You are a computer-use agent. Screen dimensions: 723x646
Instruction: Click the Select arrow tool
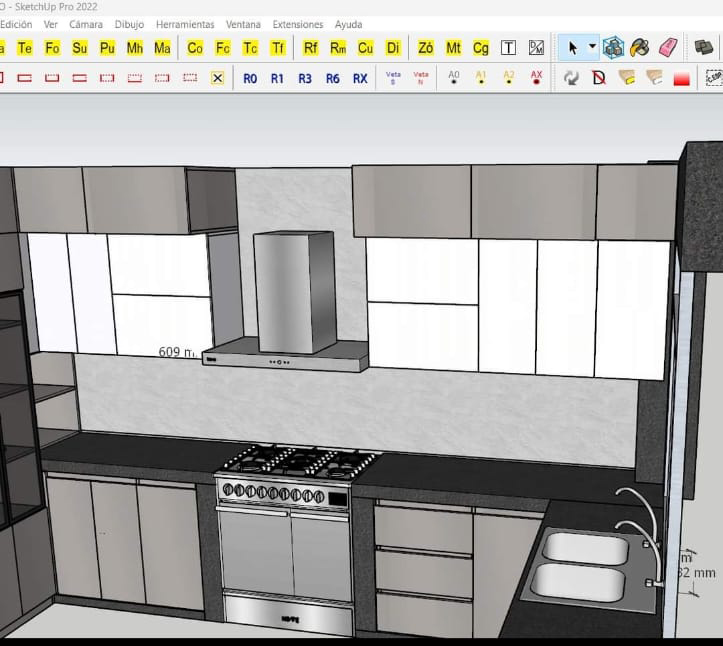[x=573, y=47]
